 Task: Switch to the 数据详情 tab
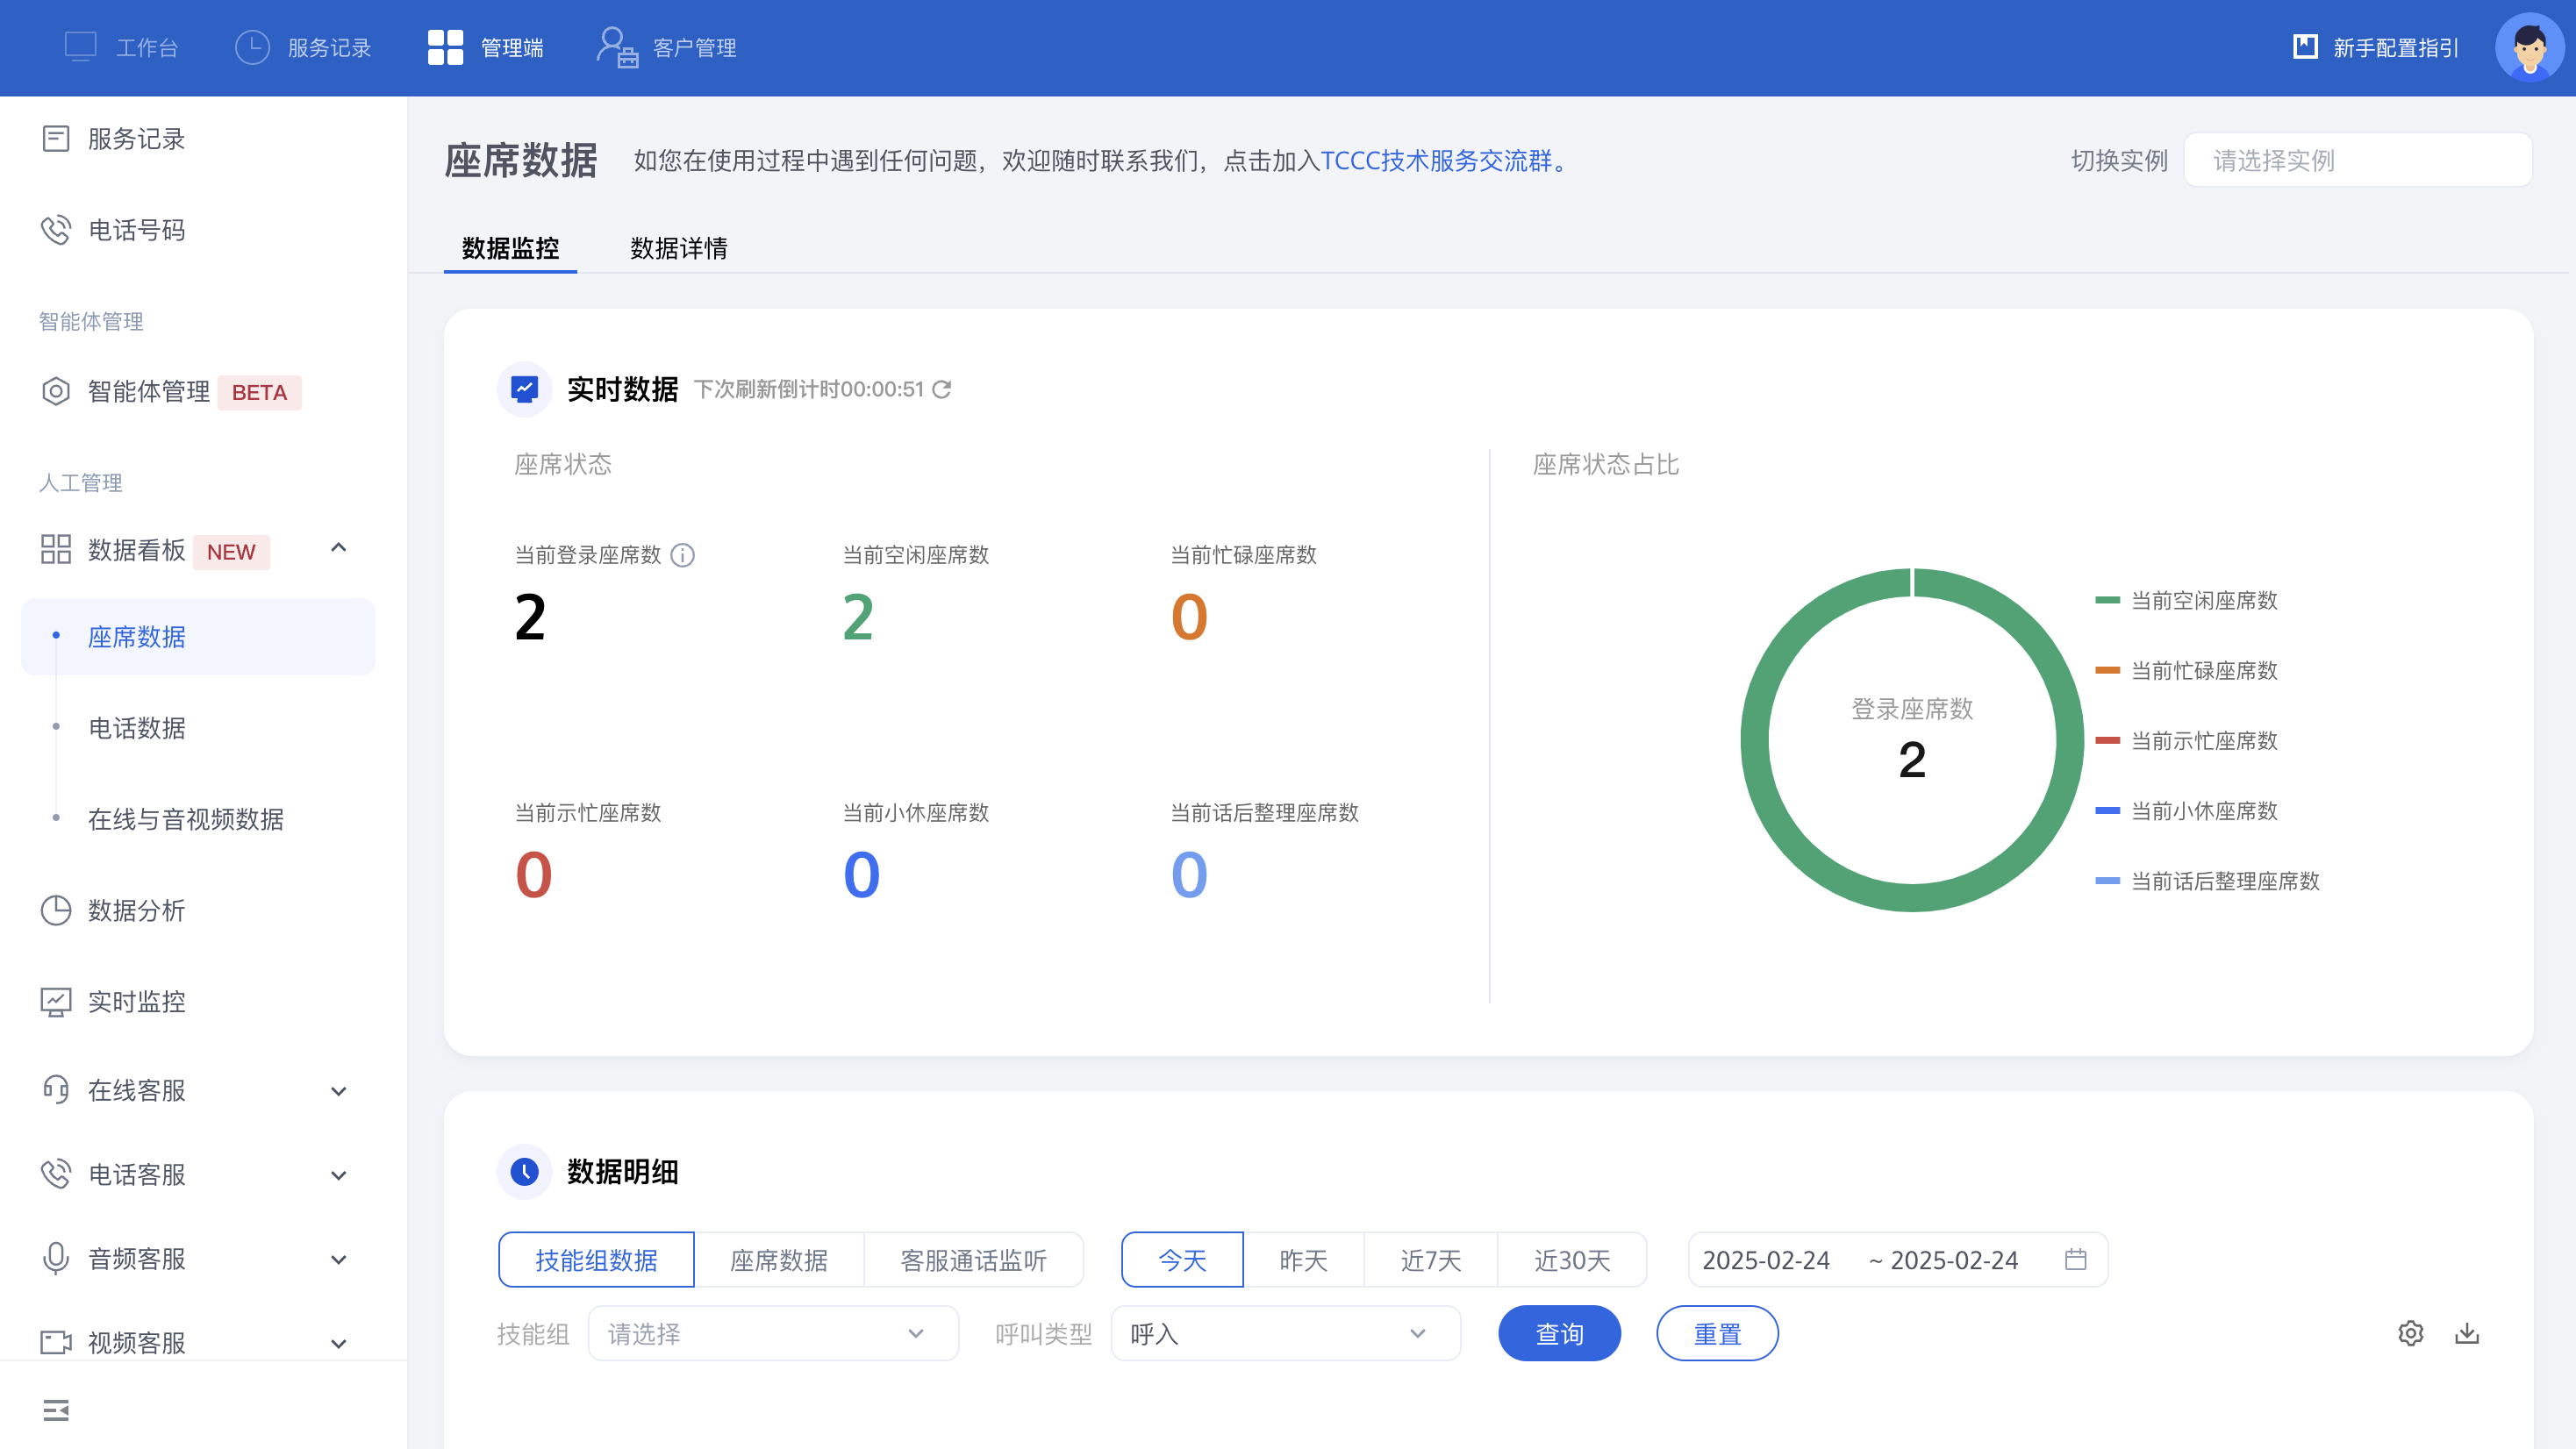(x=678, y=249)
